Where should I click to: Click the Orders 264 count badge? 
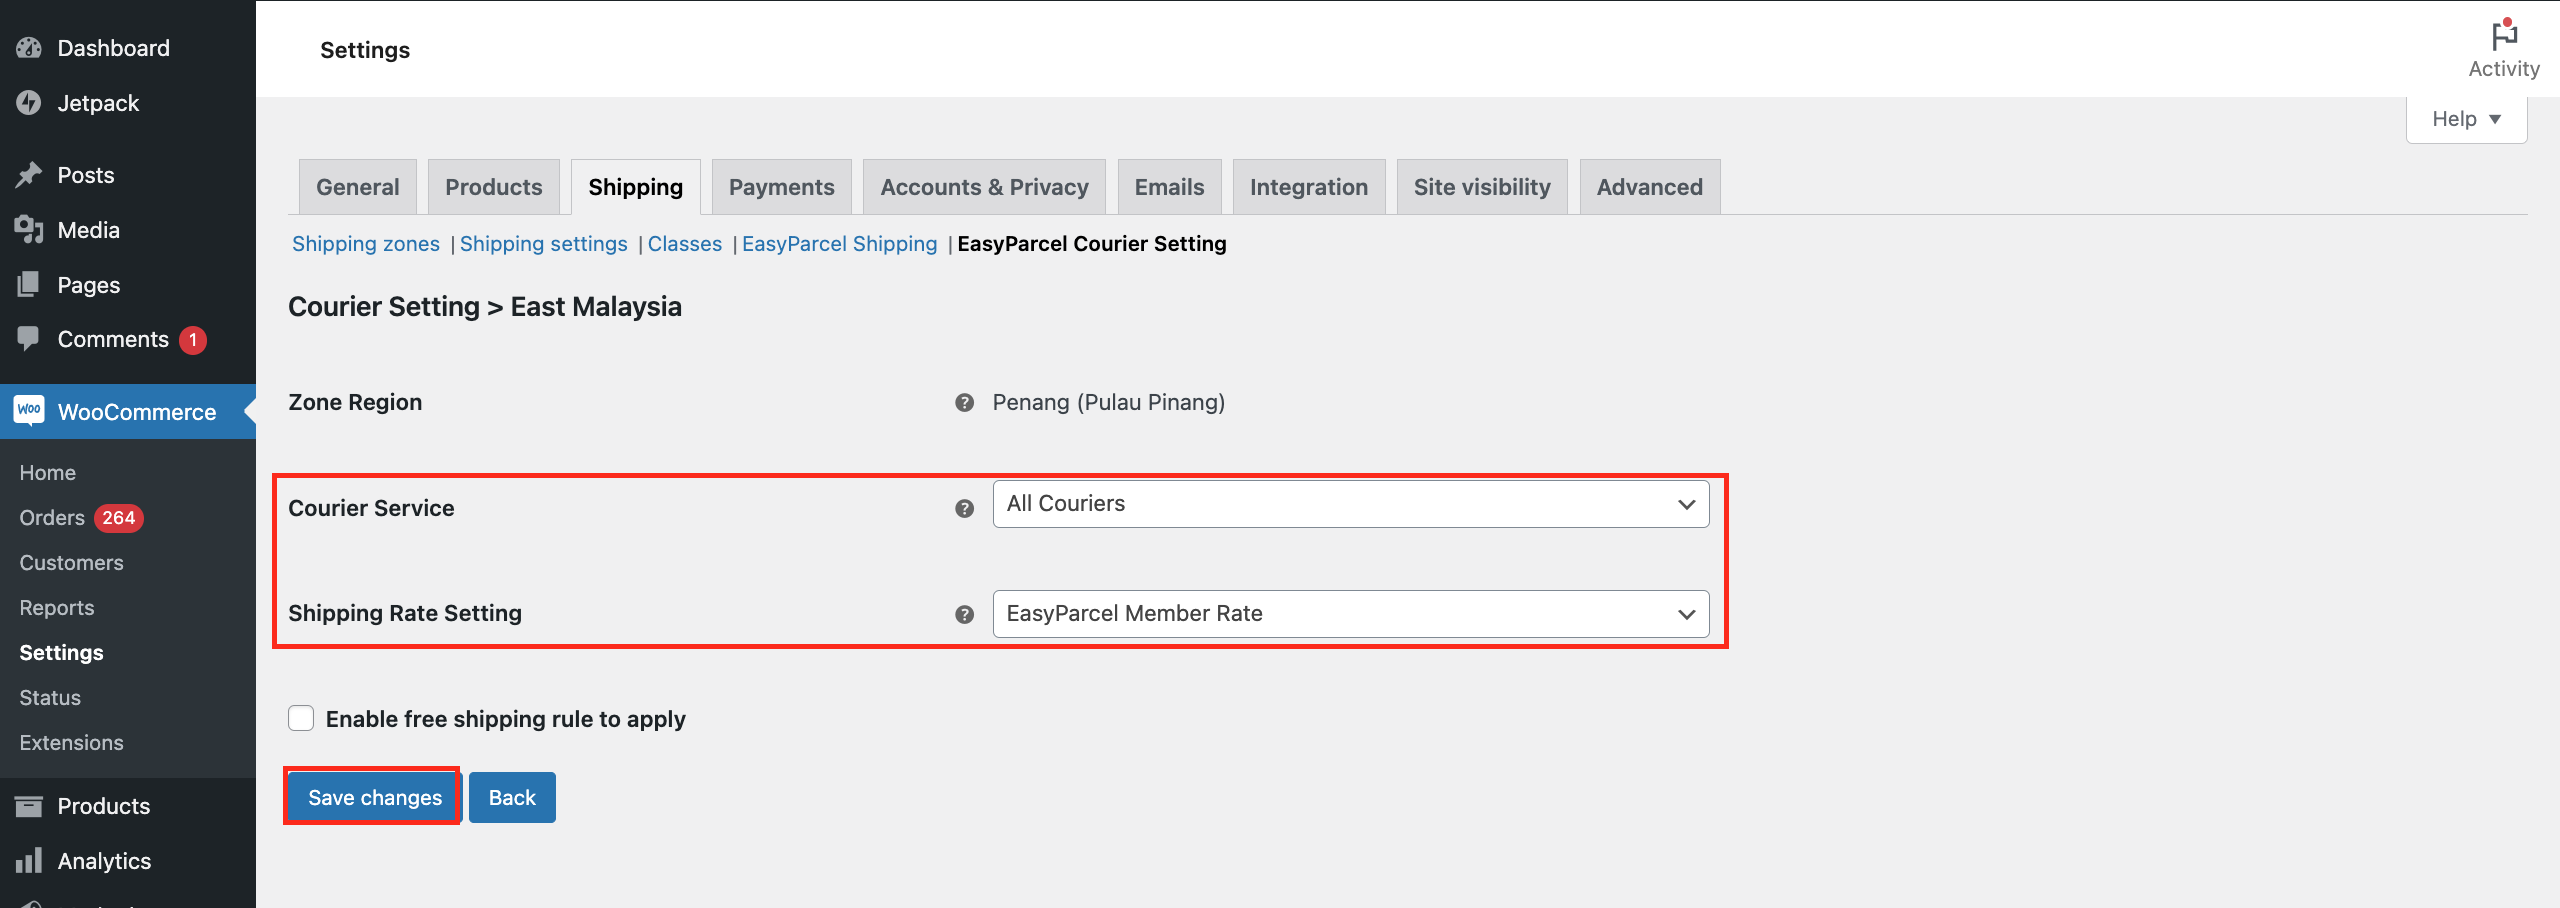pyautogui.click(x=119, y=518)
